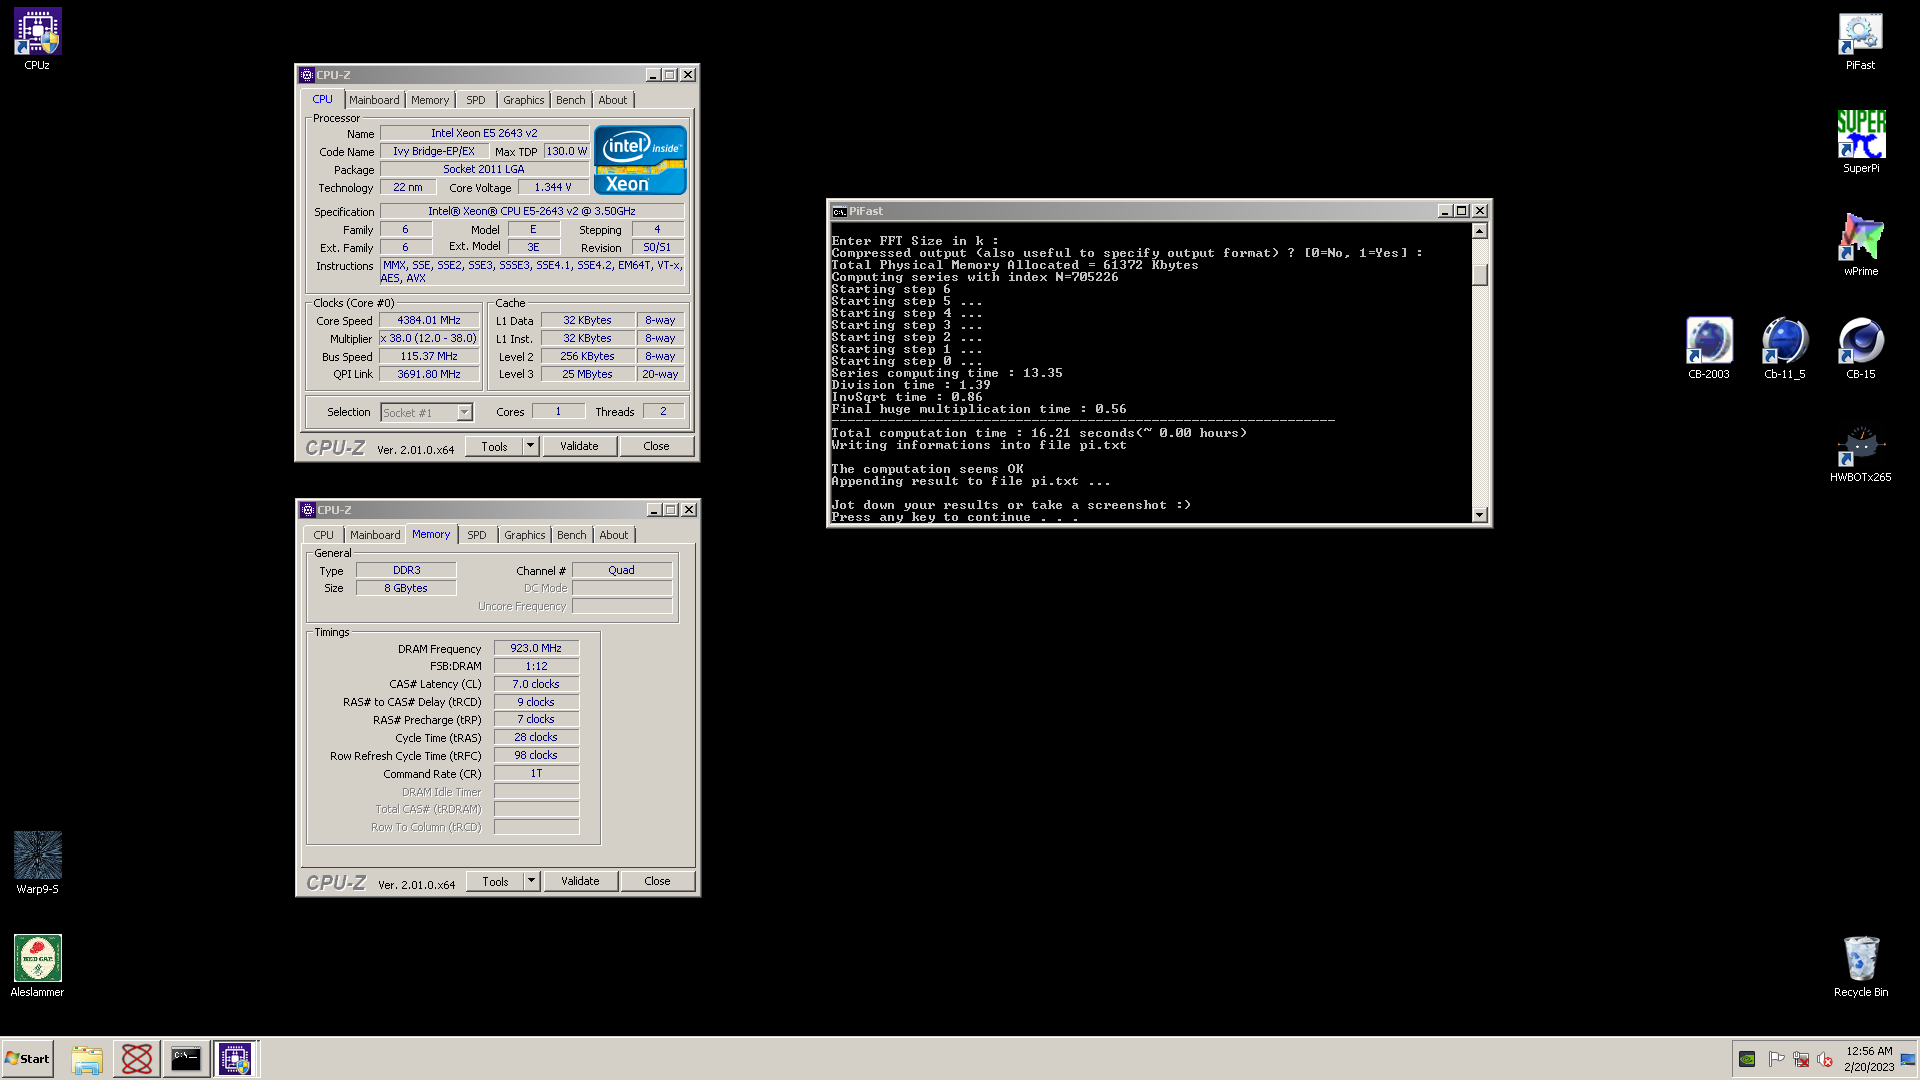This screenshot has height=1080, width=1920.
Task: Click the volume muted tray icon
Action: pyautogui.click(x=1825, y=1059)
